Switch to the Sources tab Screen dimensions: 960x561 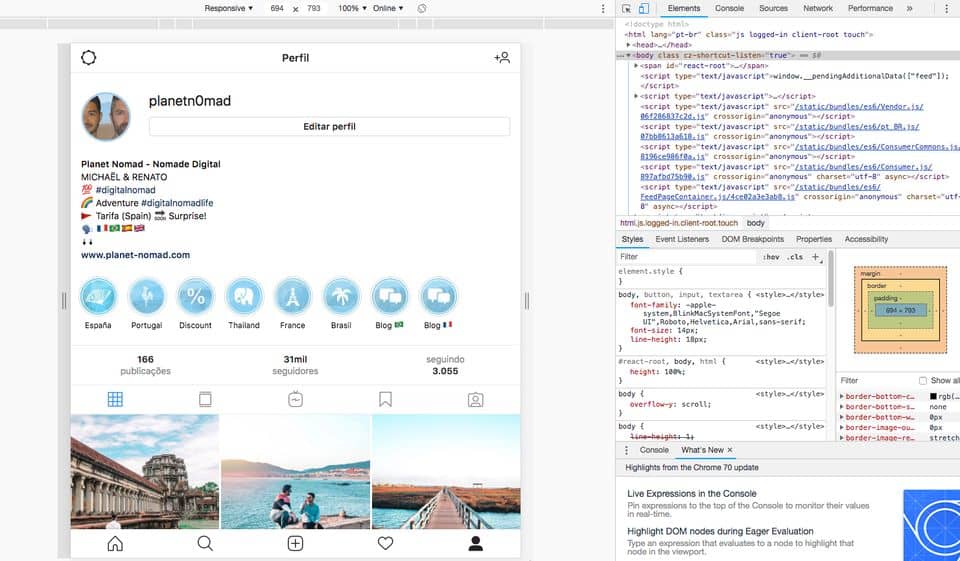click(x=773, y=9)
